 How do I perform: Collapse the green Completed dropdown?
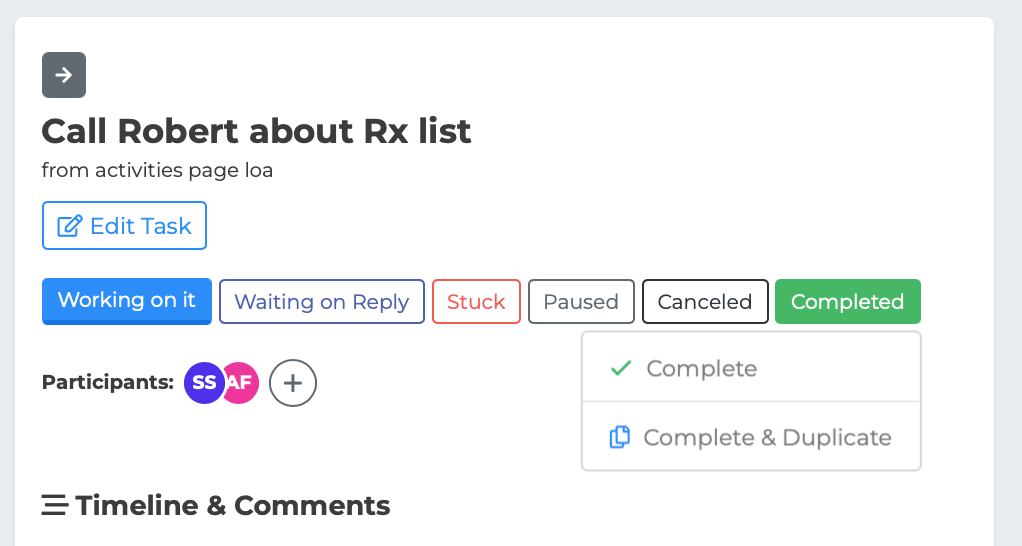click(x=847, y=302)
